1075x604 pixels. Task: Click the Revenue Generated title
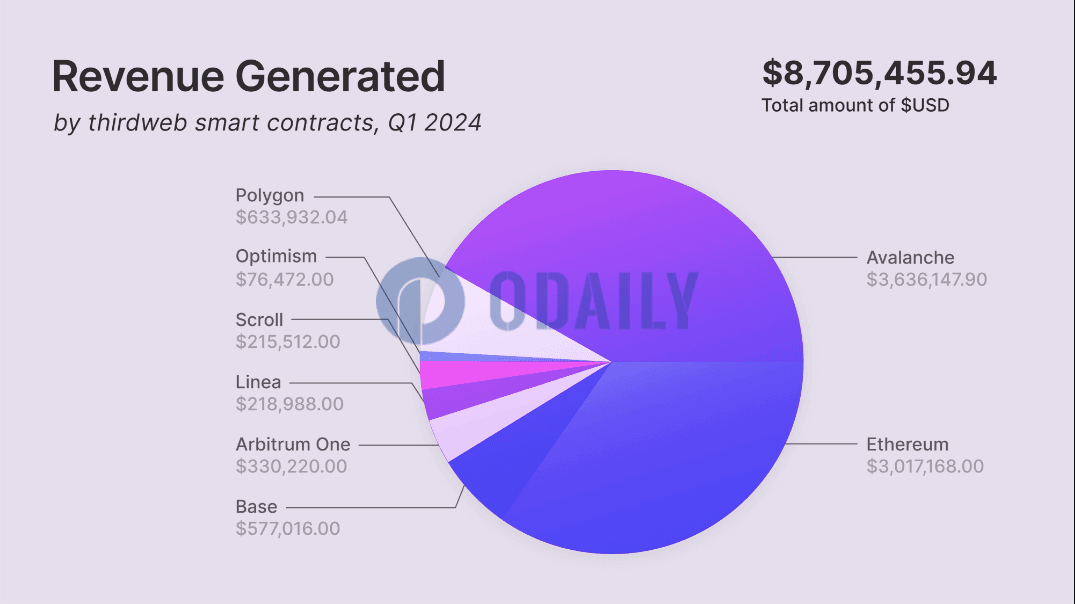pos(248,76)
